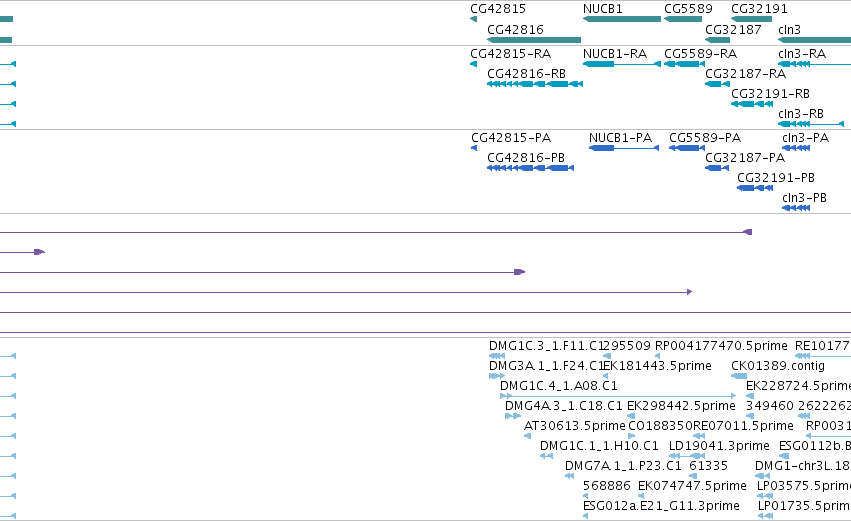Click the teal gene bar under NUCB1 label
This screenshot has height=521, width=851.
click(x=622, y=19)
